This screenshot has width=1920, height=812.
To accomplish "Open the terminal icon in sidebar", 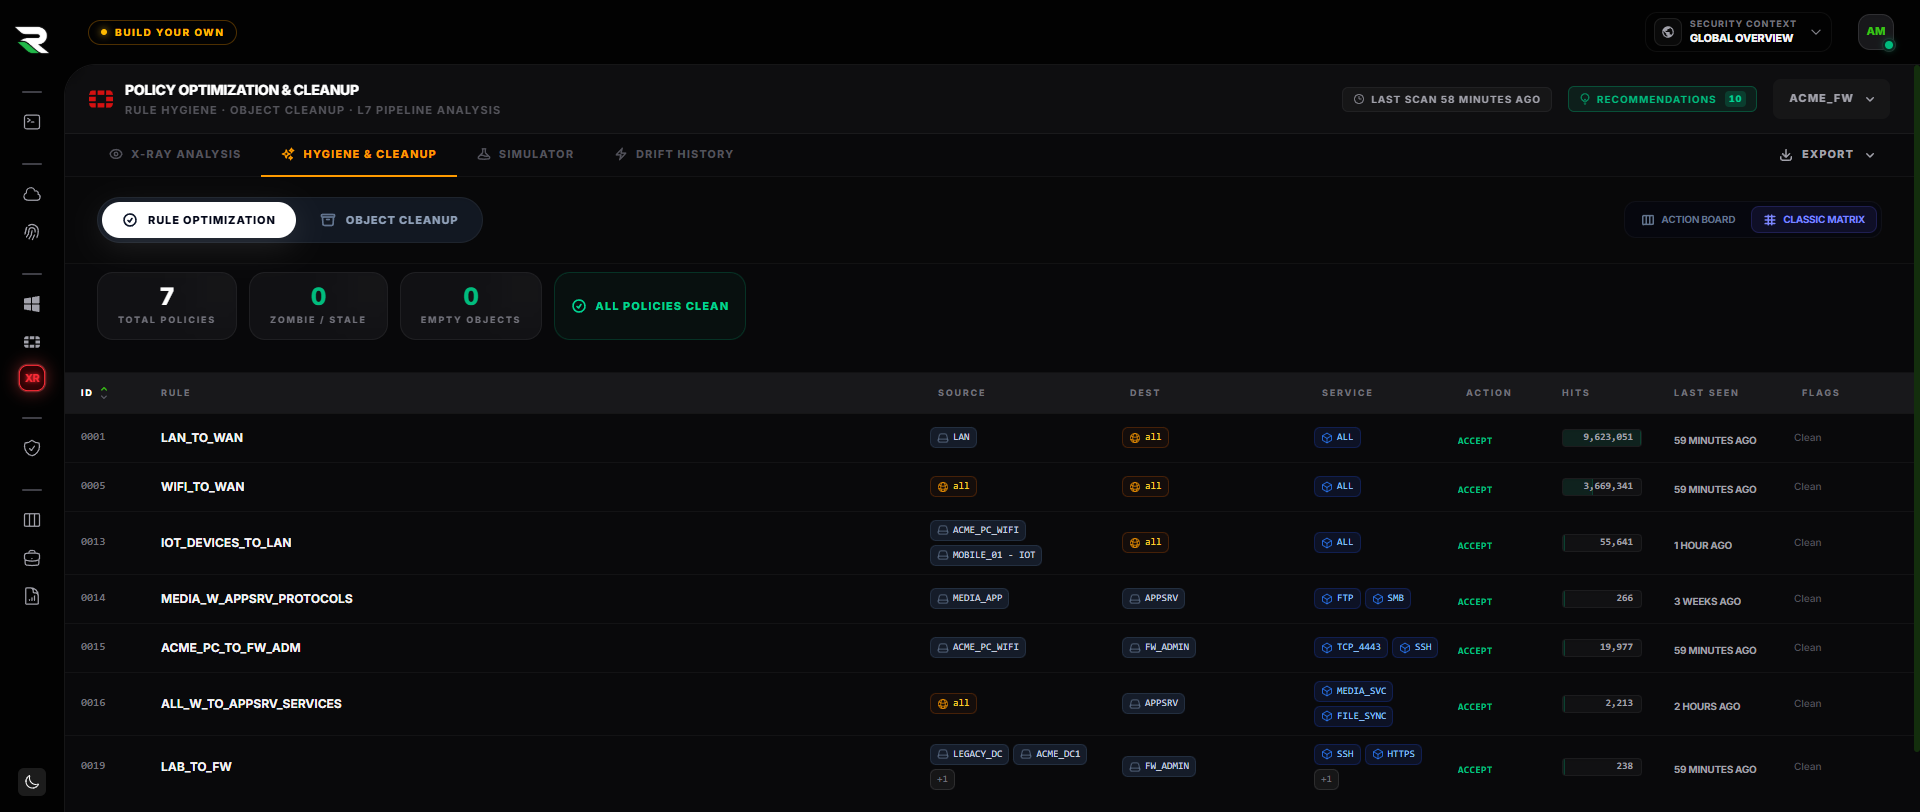I will tap(32, 122).
